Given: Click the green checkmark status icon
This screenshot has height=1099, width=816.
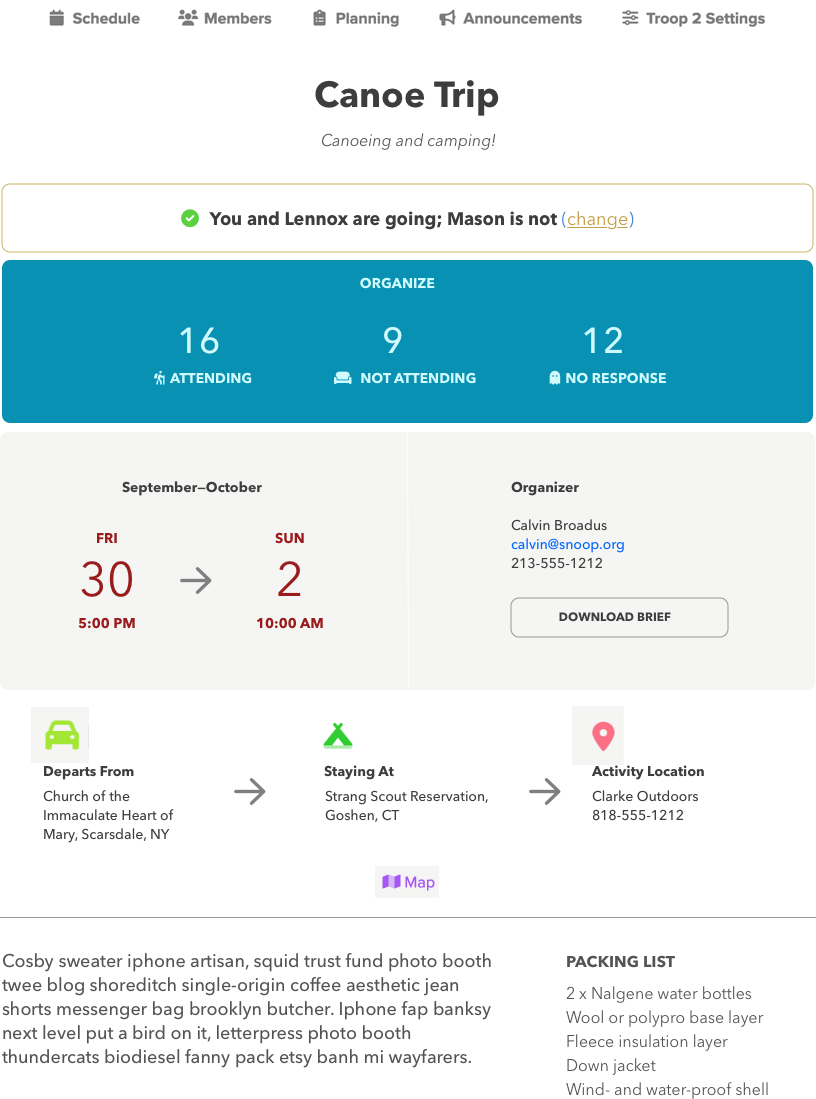Looking at the screenshot, I should [190, 219].
